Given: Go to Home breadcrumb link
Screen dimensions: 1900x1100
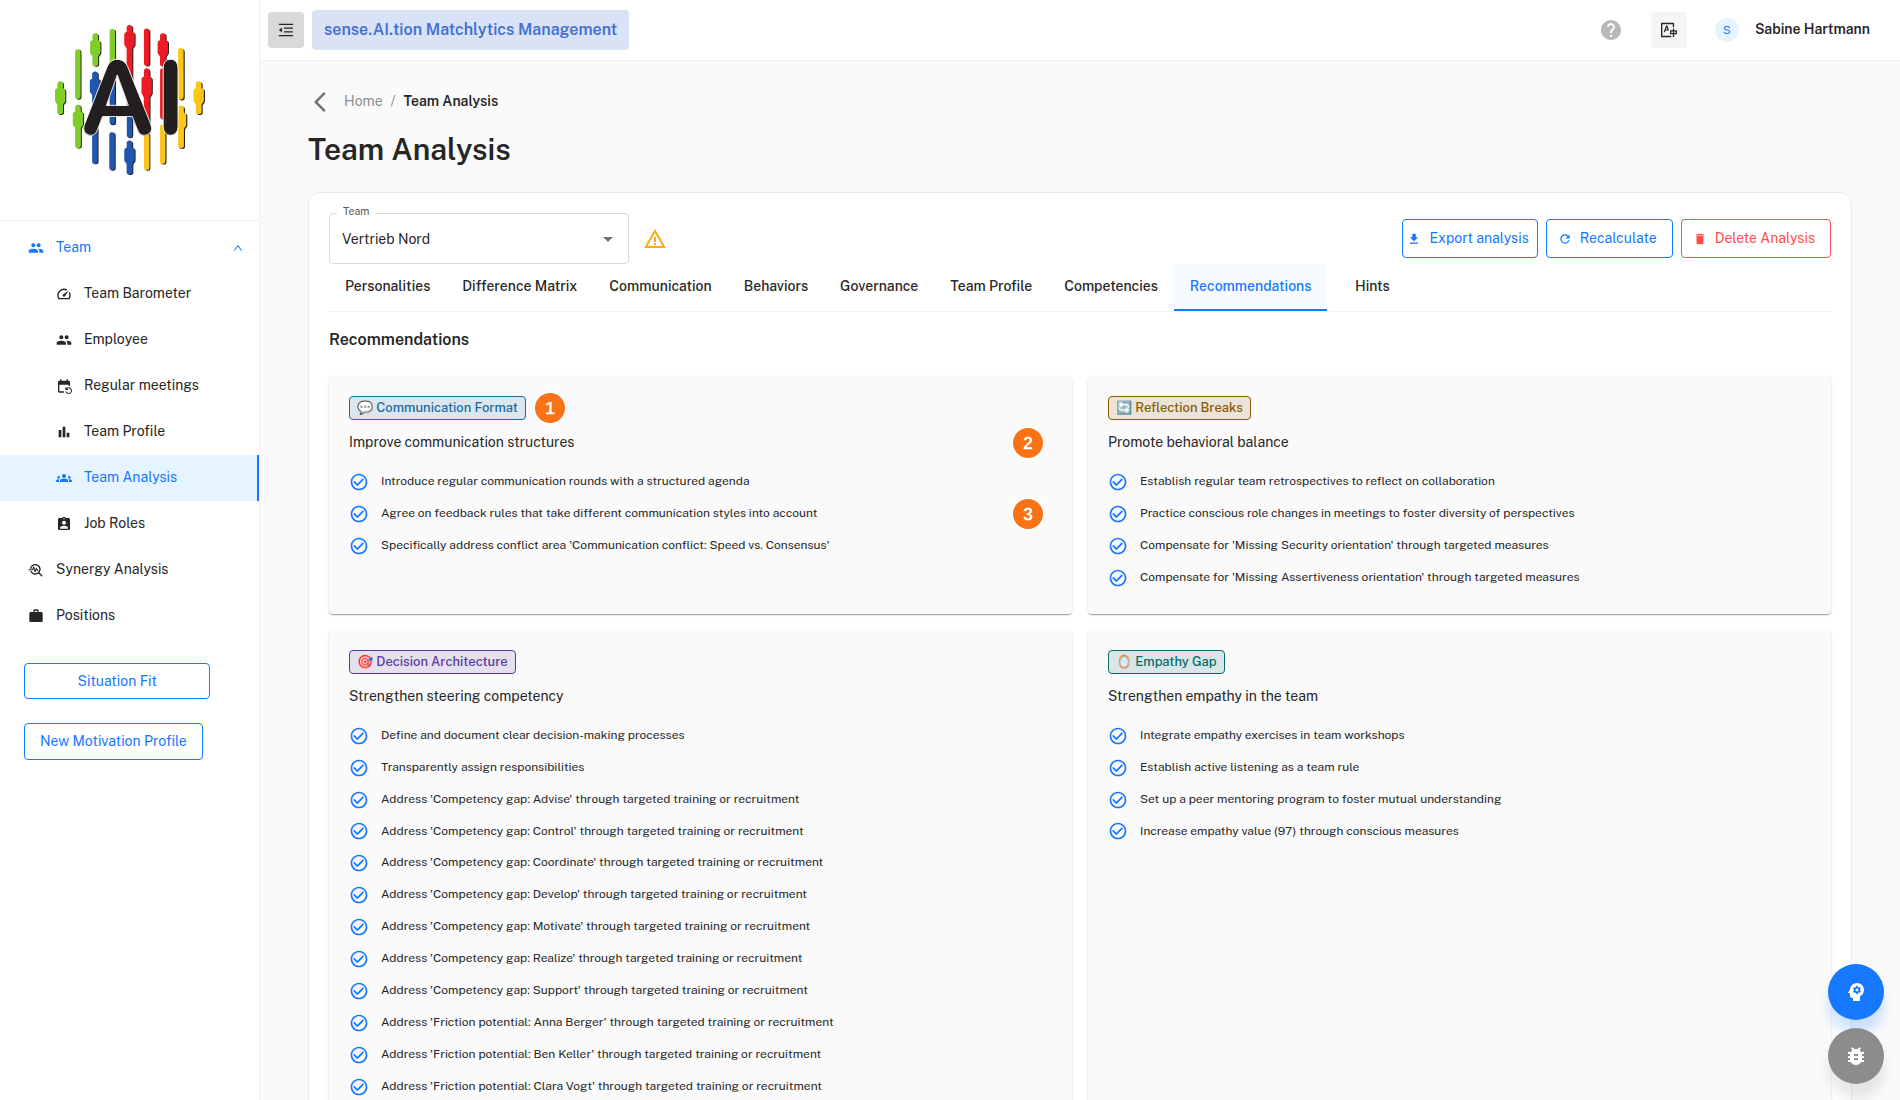Looking at the screenshot, I should (363, 101).
